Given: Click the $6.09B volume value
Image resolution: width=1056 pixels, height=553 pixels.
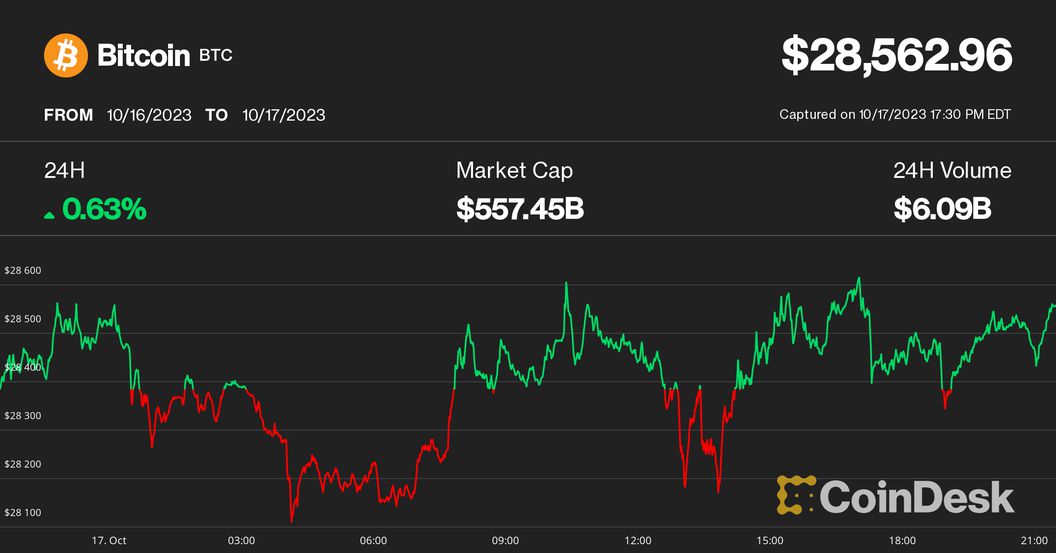Looking at the screenshot, I should [942, 210].
